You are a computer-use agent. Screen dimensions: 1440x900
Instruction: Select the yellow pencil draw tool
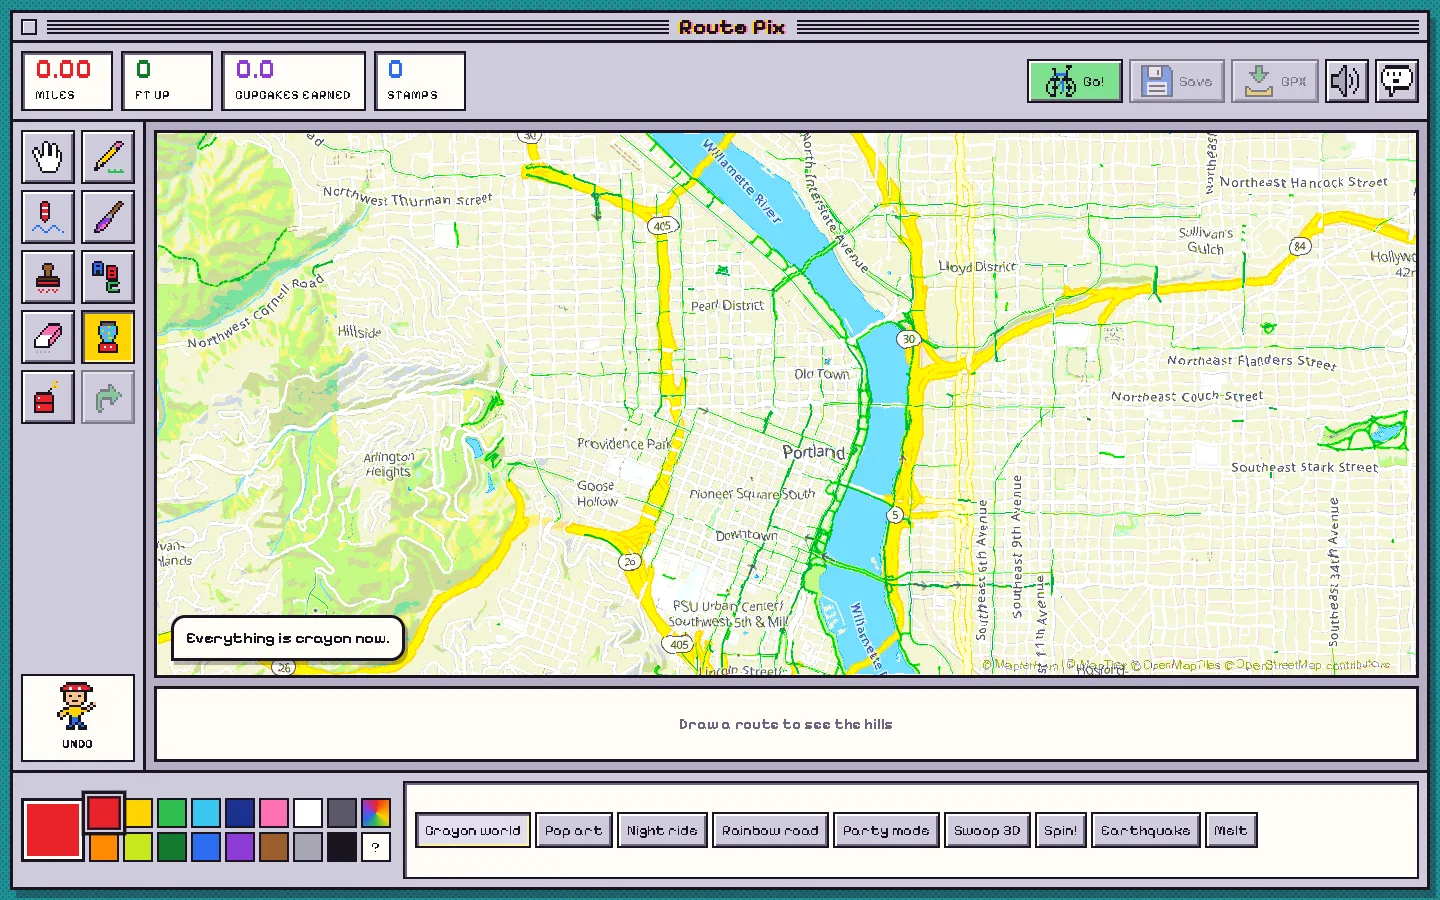coord(108,157)
